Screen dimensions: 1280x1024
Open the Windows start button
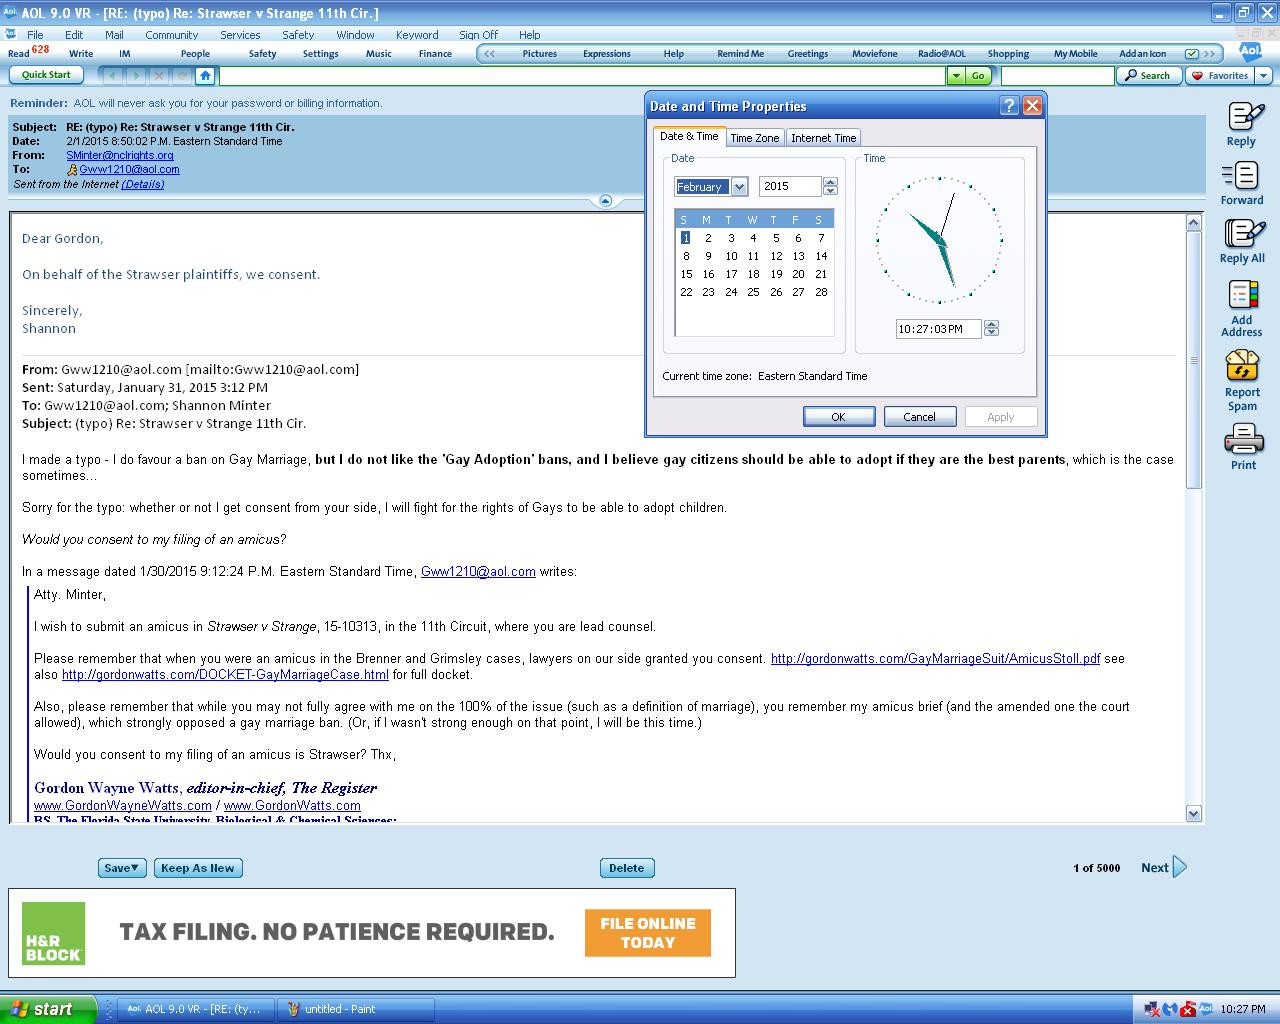point(47,1009)
